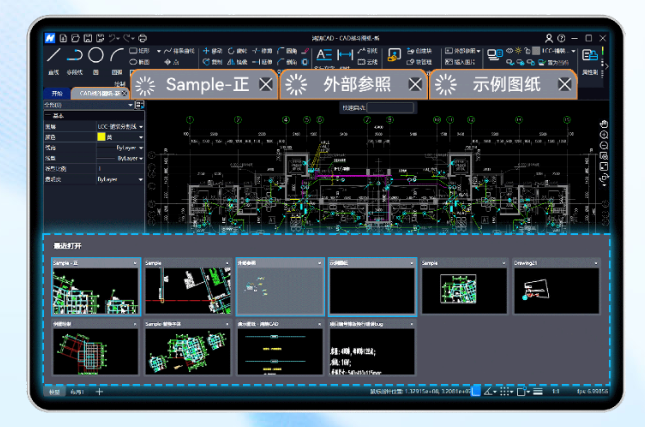
Task: Select the Circle drawing tool
Action: click(x=96, y=55)
